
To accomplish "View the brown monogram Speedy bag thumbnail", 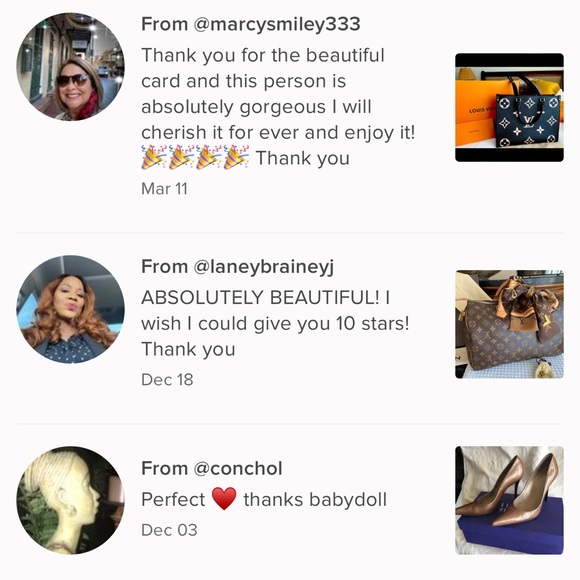I will [509, 324].
